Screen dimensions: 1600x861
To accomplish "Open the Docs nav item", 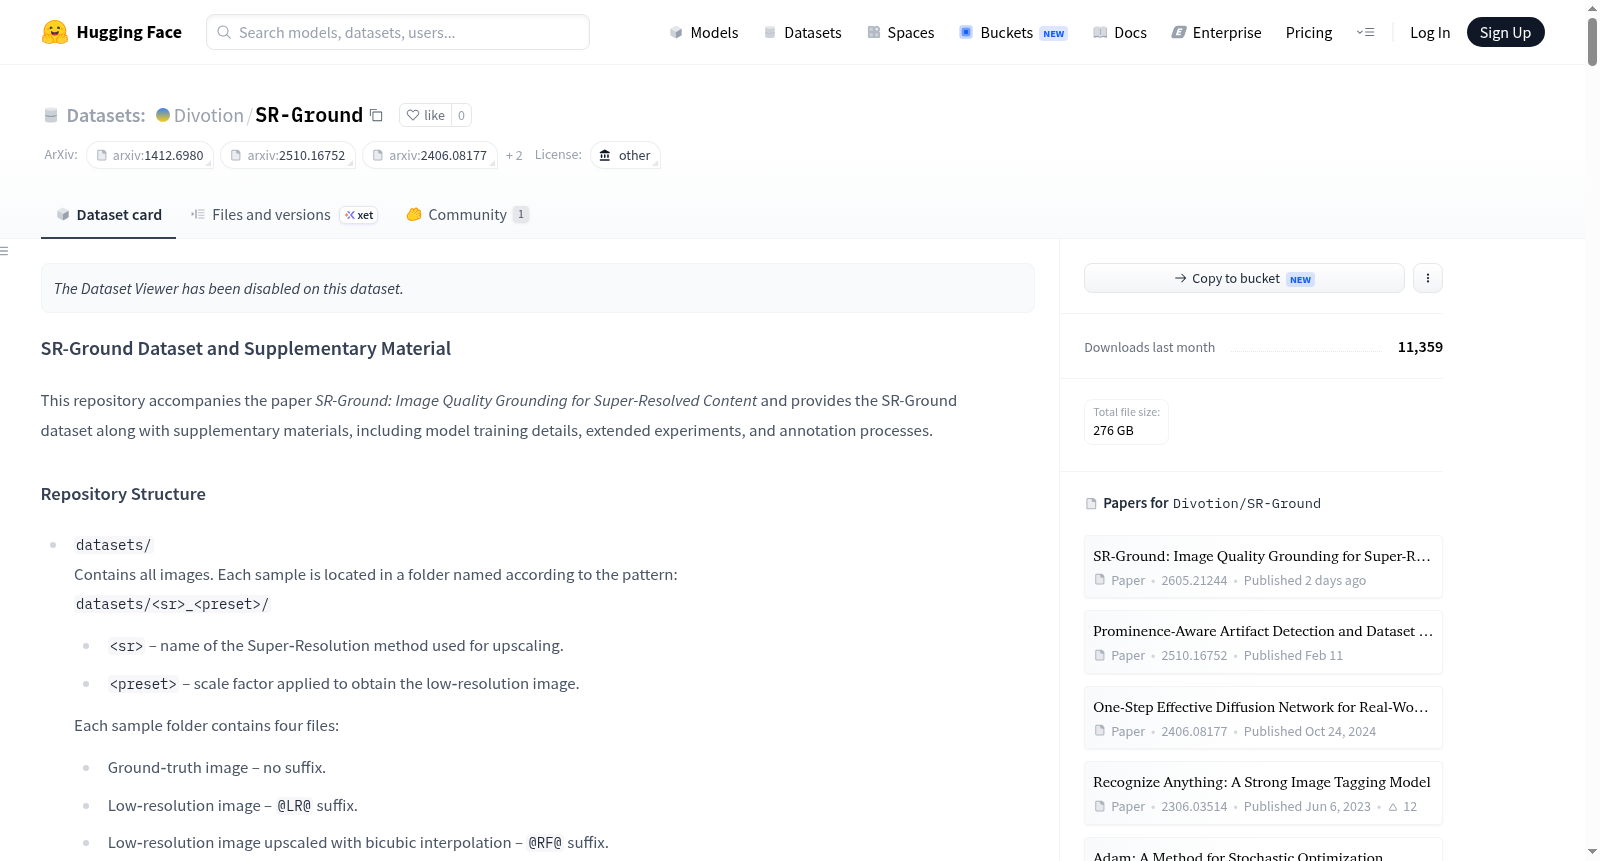I will click(x=1120, y=32).
